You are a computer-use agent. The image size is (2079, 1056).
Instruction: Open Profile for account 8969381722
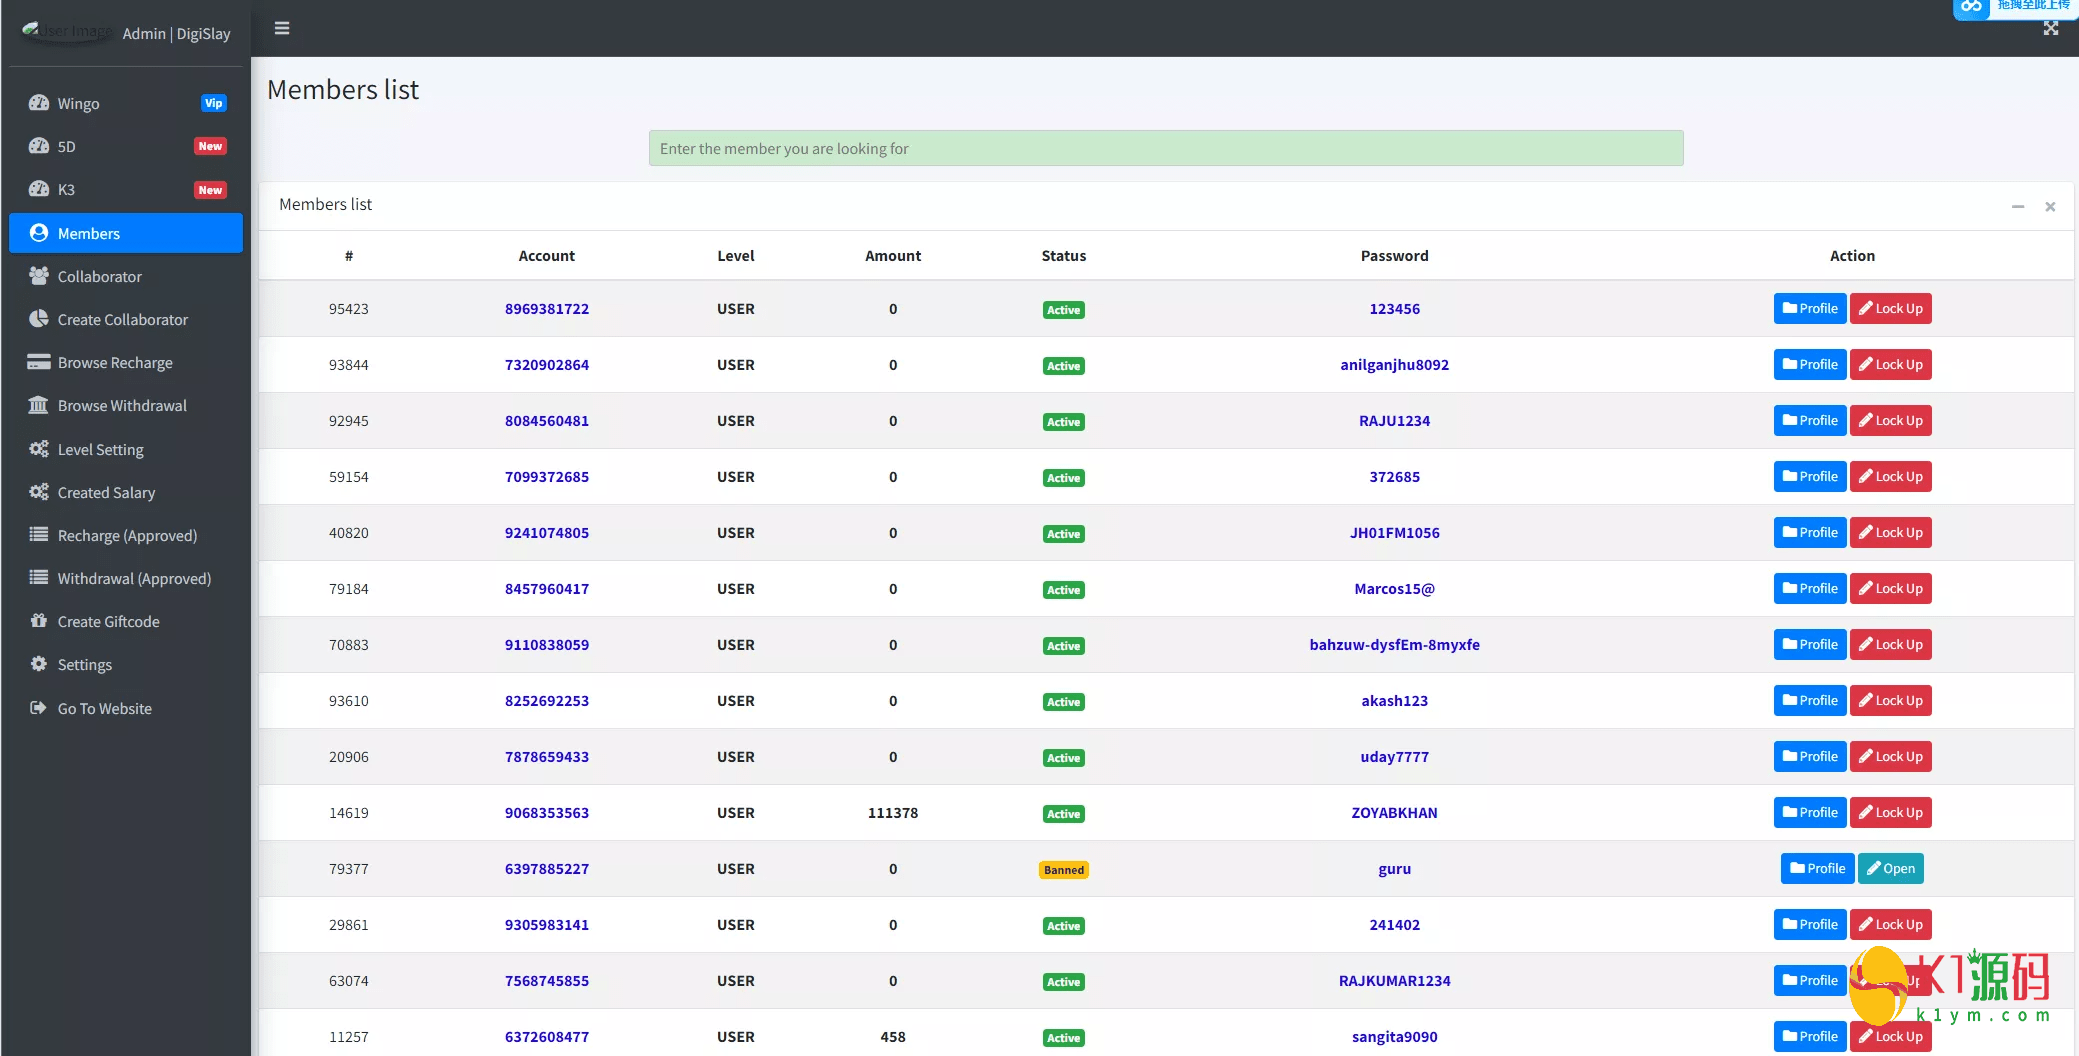click(1809, 309)
